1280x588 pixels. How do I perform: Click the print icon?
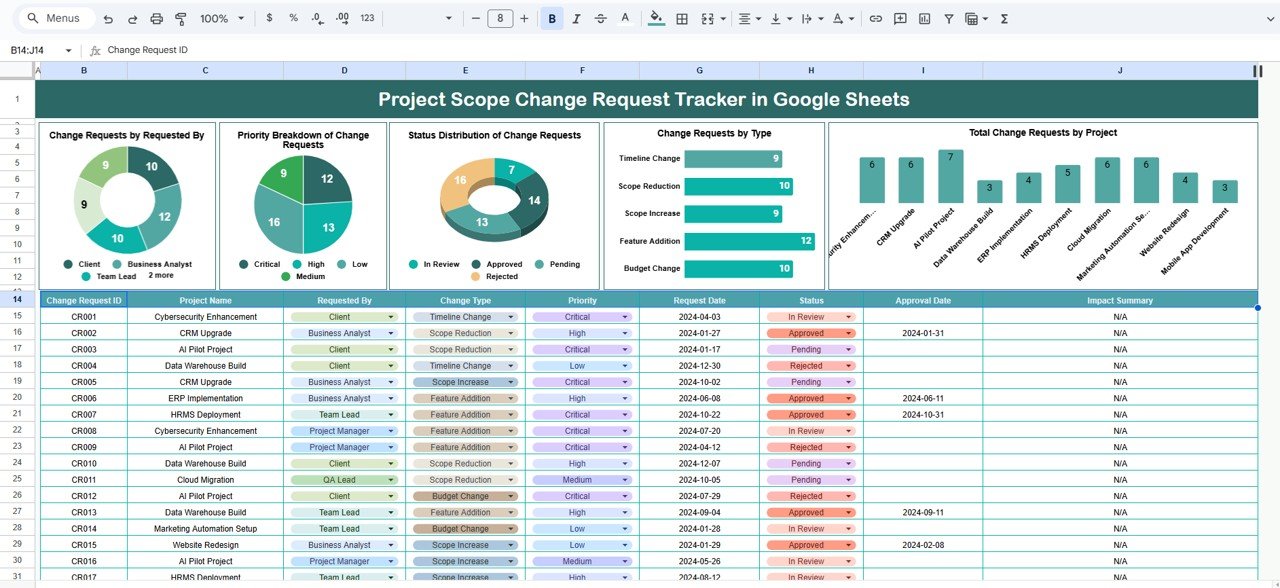coord(157,18)
